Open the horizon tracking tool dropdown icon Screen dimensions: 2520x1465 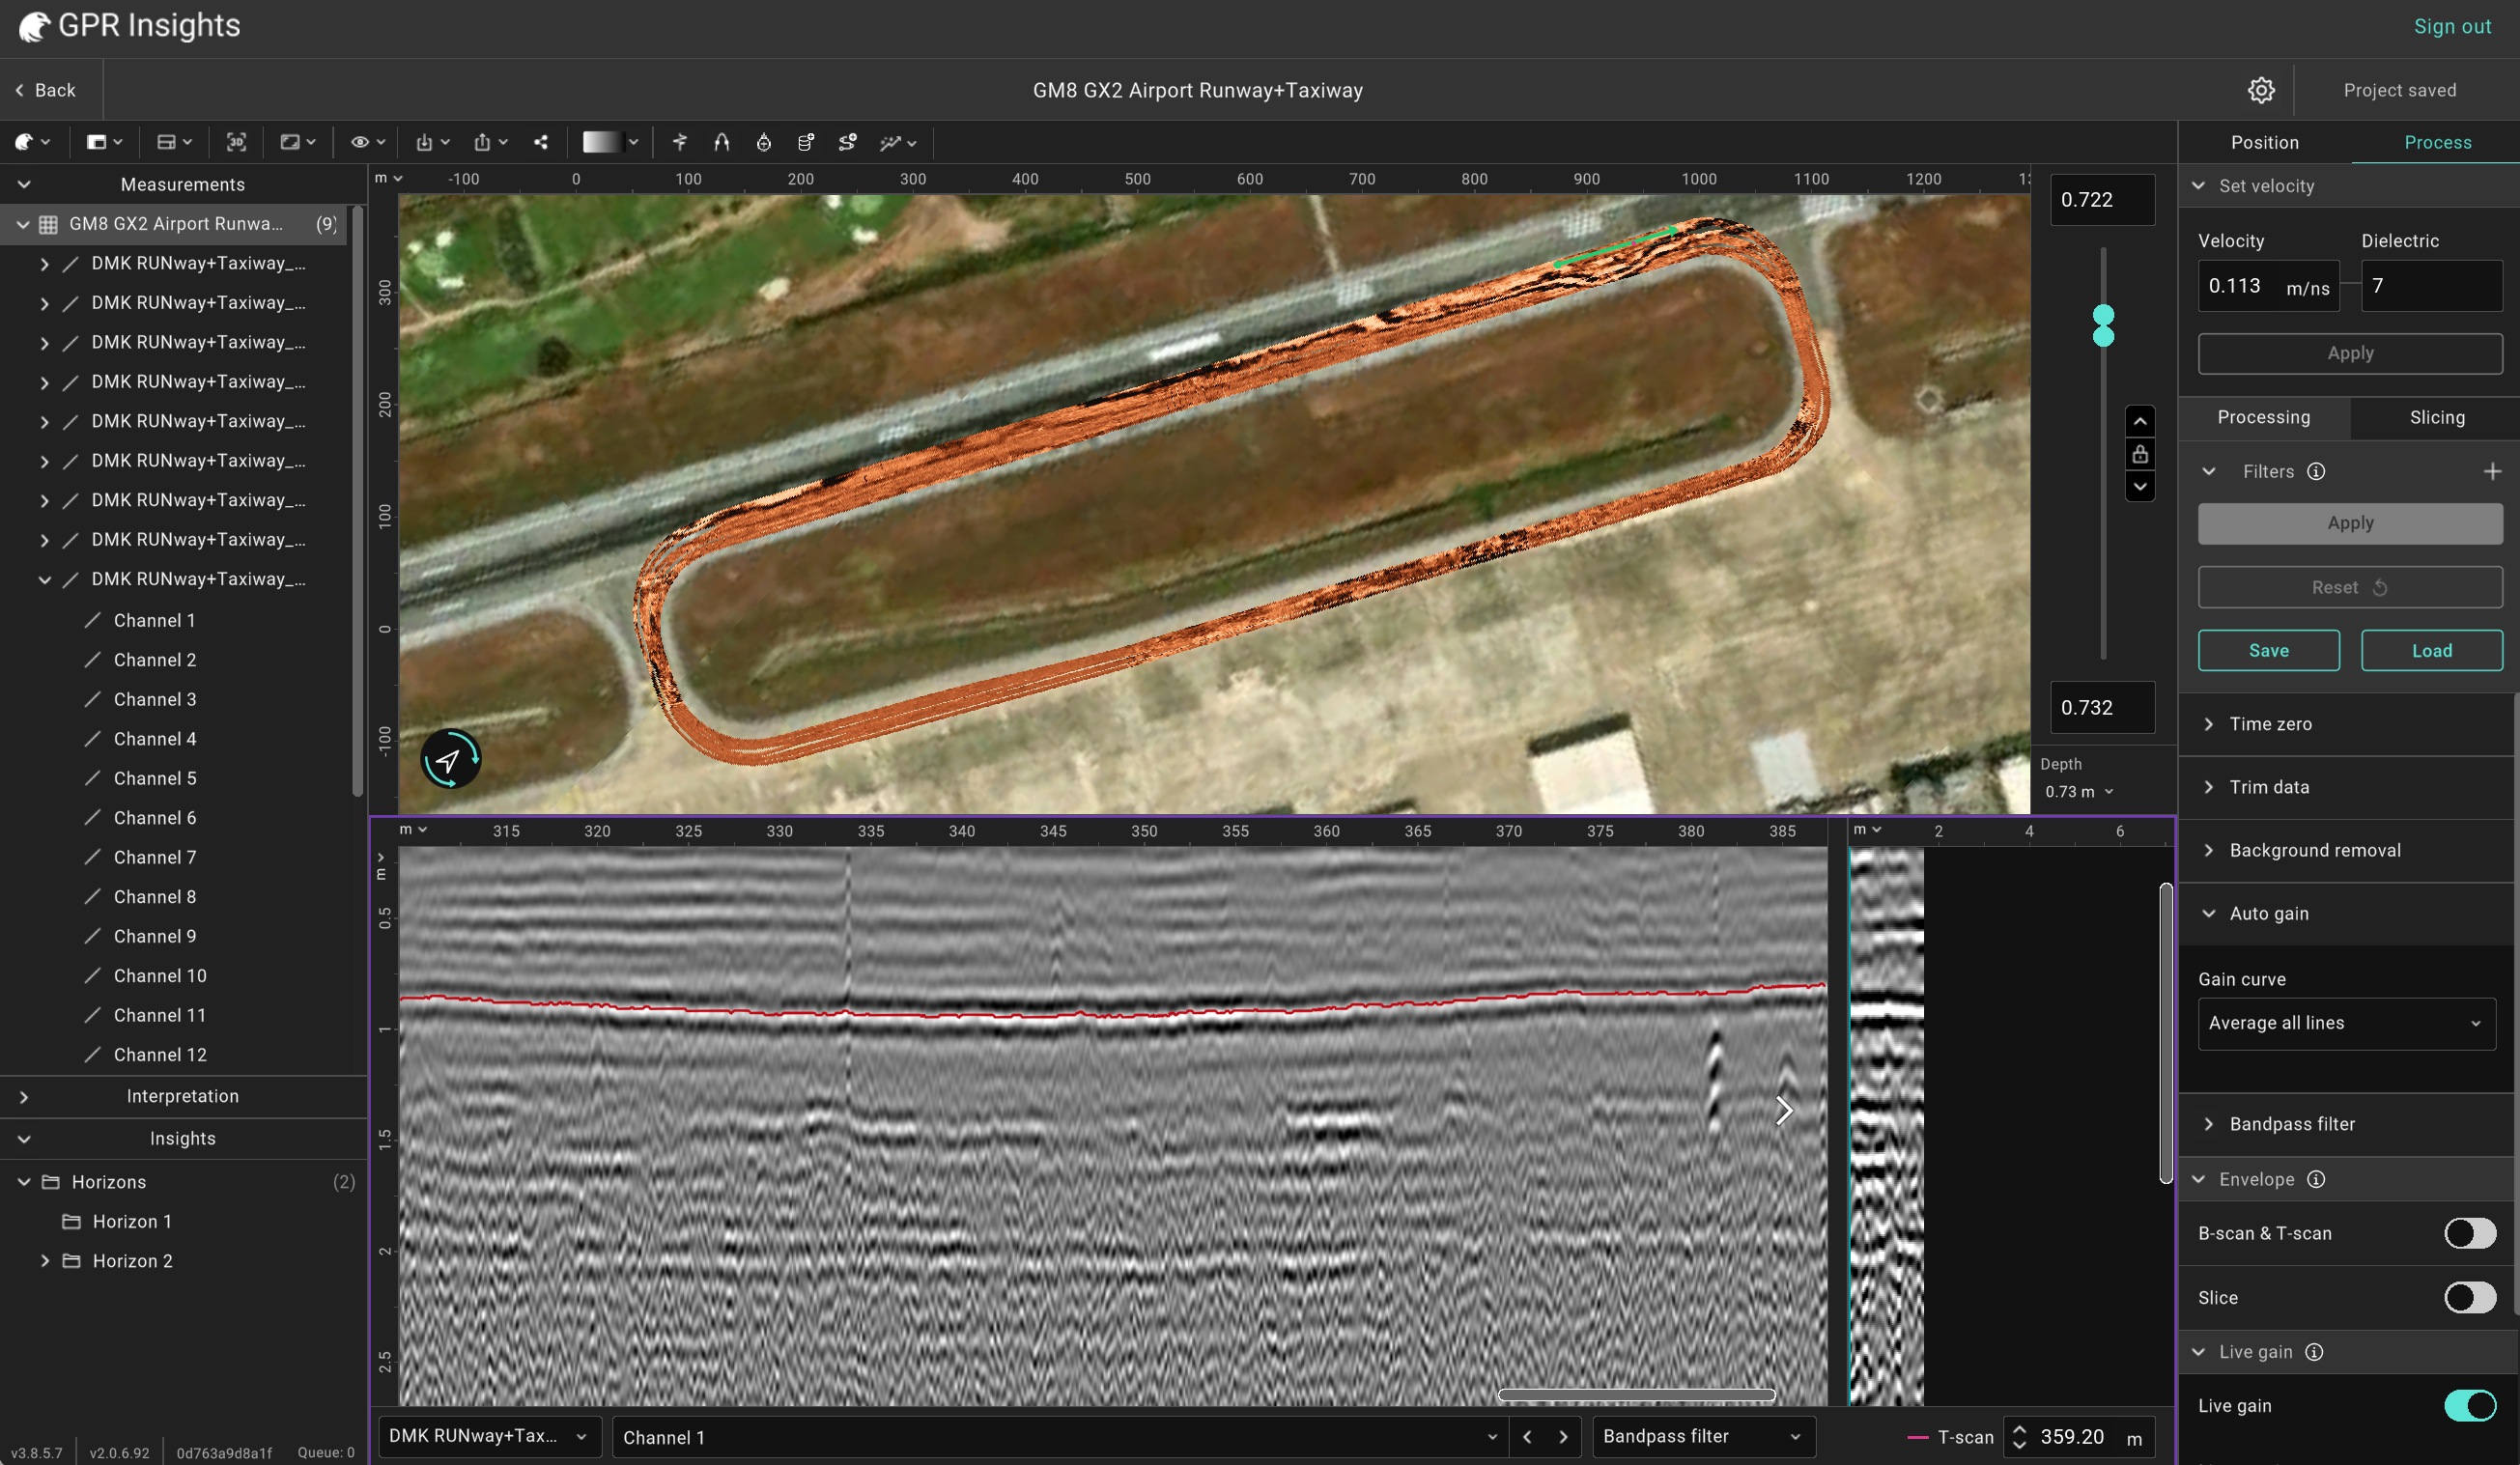tap(897, 142)
